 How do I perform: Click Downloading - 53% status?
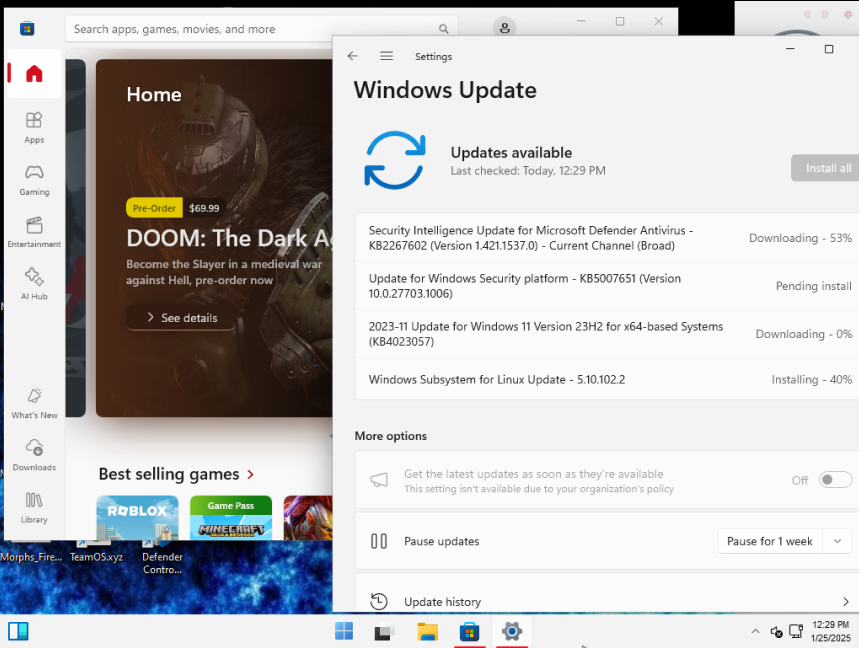pyautogui.click(x=800, y=238)
